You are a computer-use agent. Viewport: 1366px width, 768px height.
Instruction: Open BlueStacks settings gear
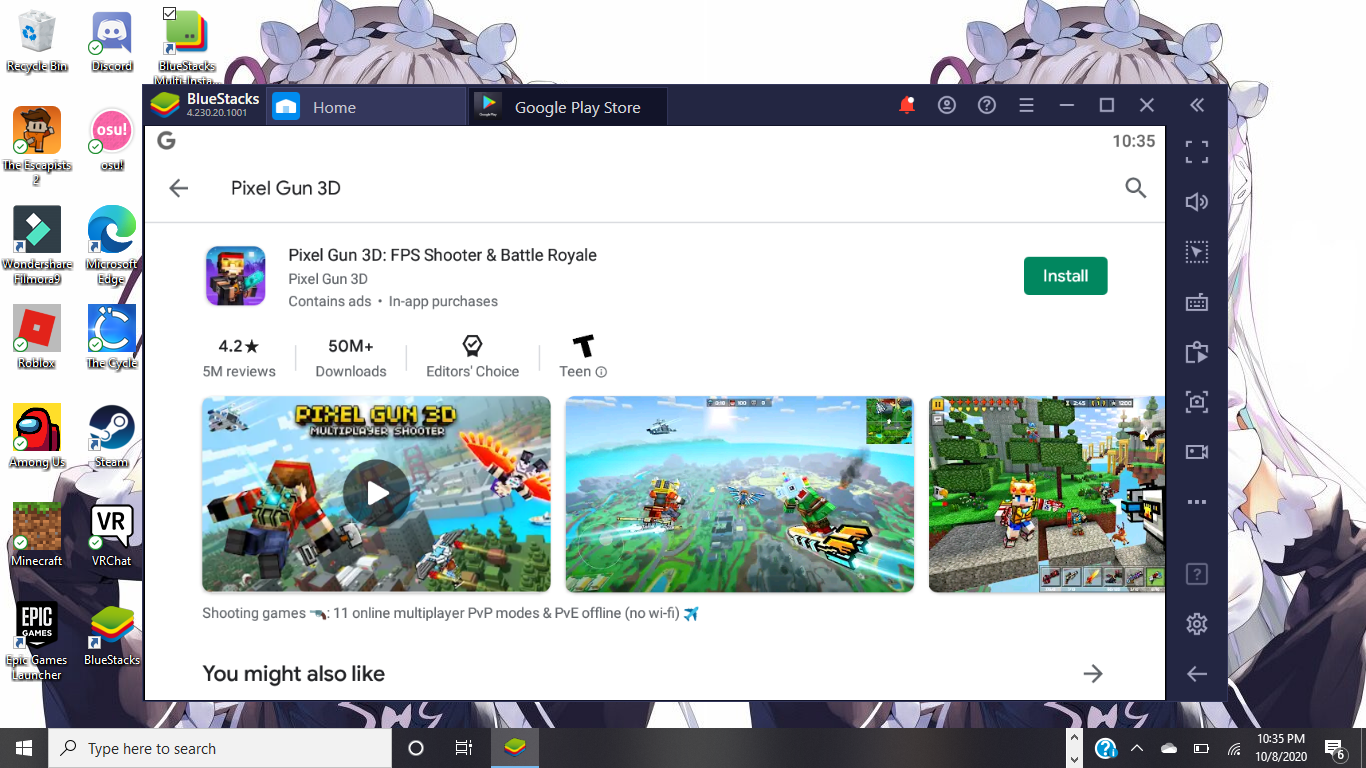point(1197,624)
